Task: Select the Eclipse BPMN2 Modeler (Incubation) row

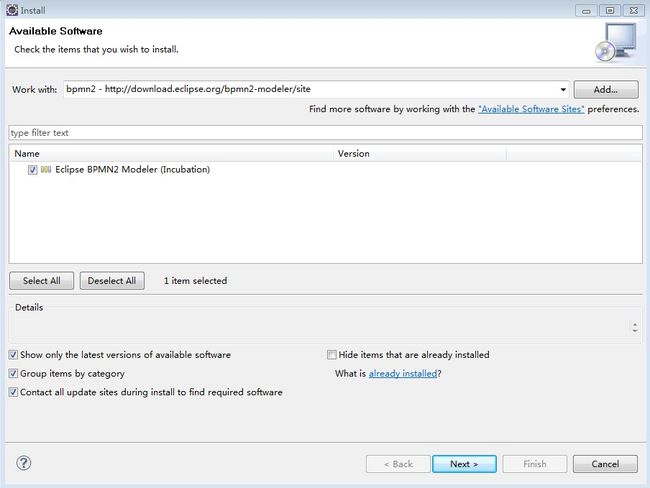Action: 326,170
